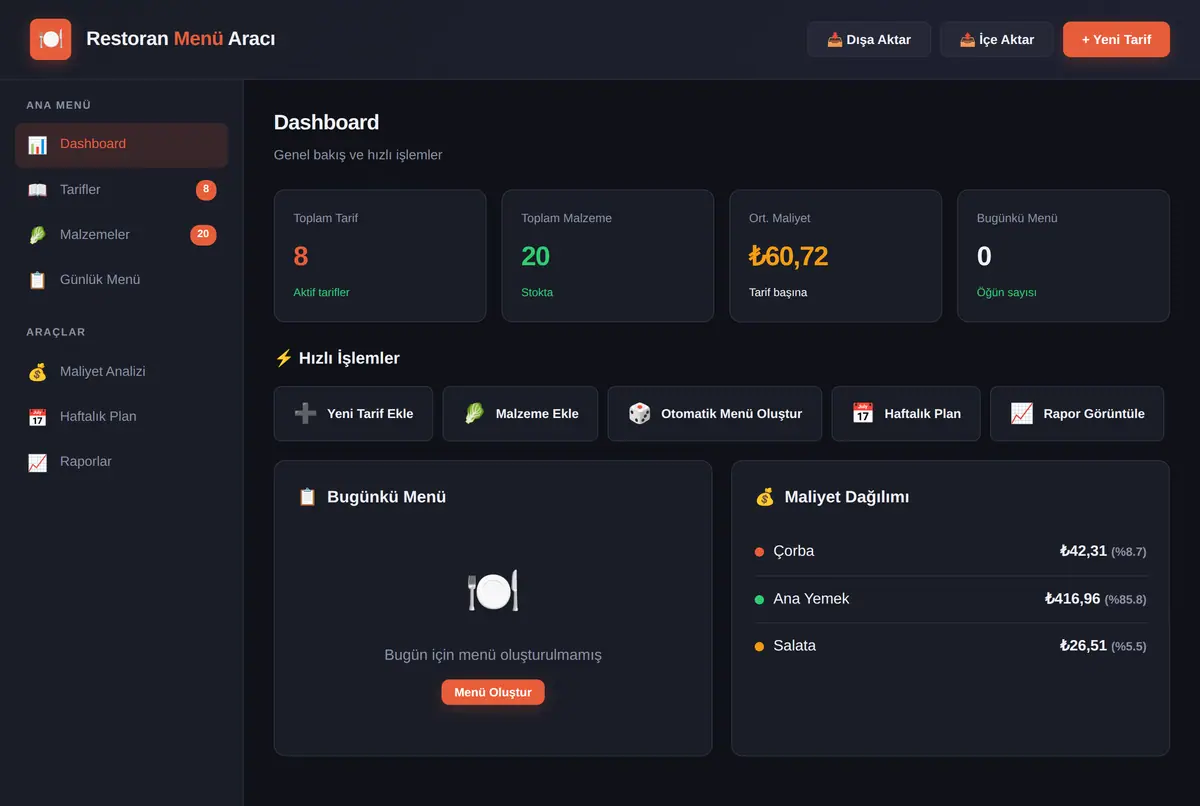
Task: Click the Tarifler book icon
Action: point(37,190)
